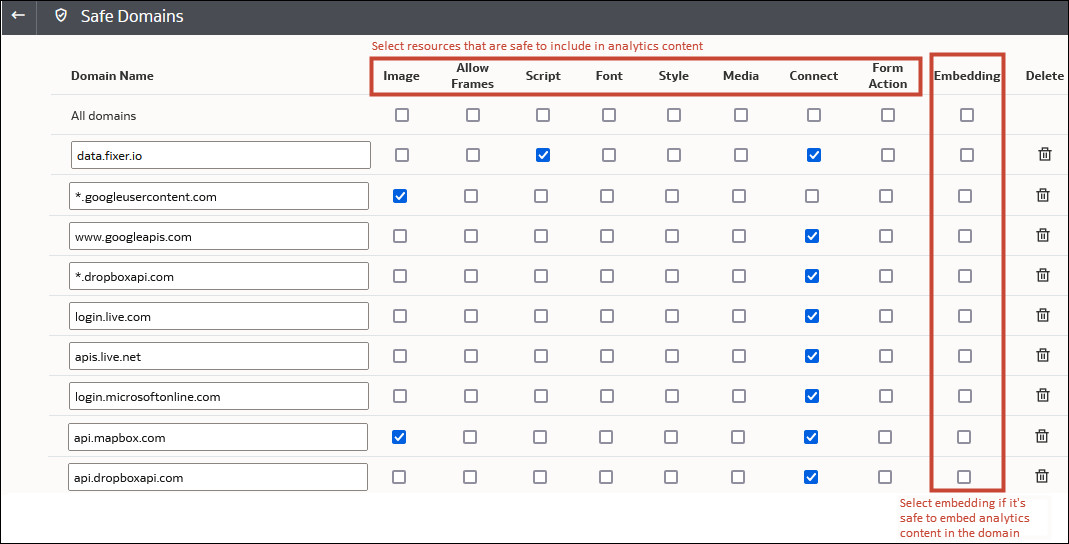Edit the data.fixer.io domain field
This screenshot has height=544, width=1069.
point(221,155)
